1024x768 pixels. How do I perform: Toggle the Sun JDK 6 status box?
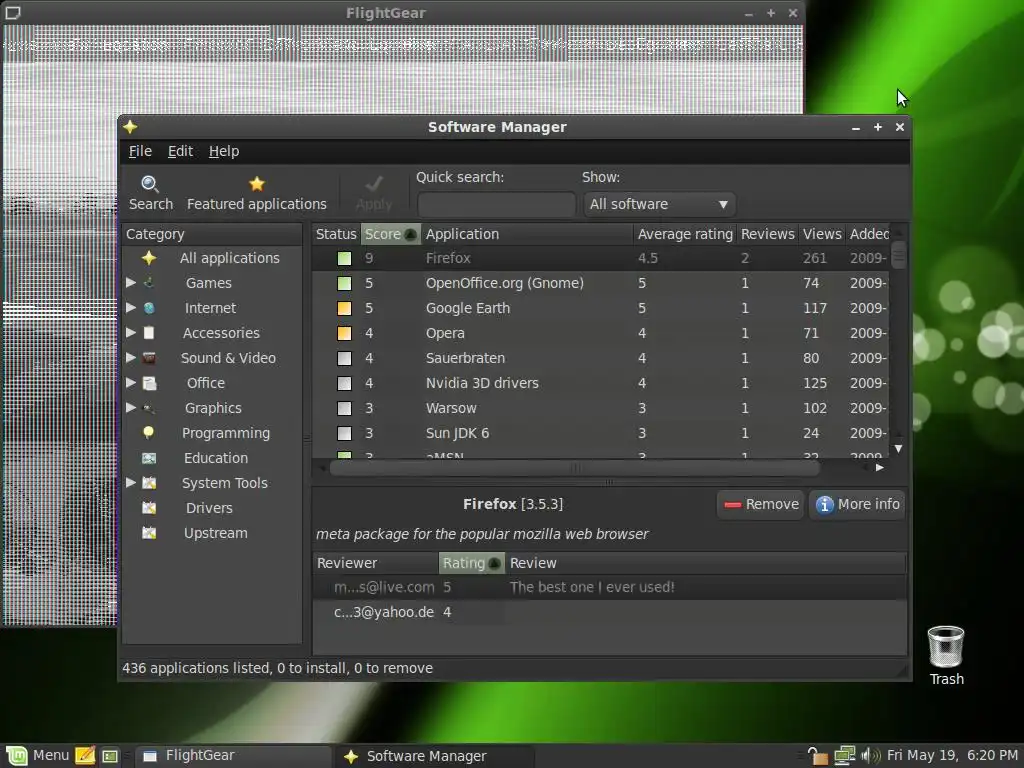[344, 433]
